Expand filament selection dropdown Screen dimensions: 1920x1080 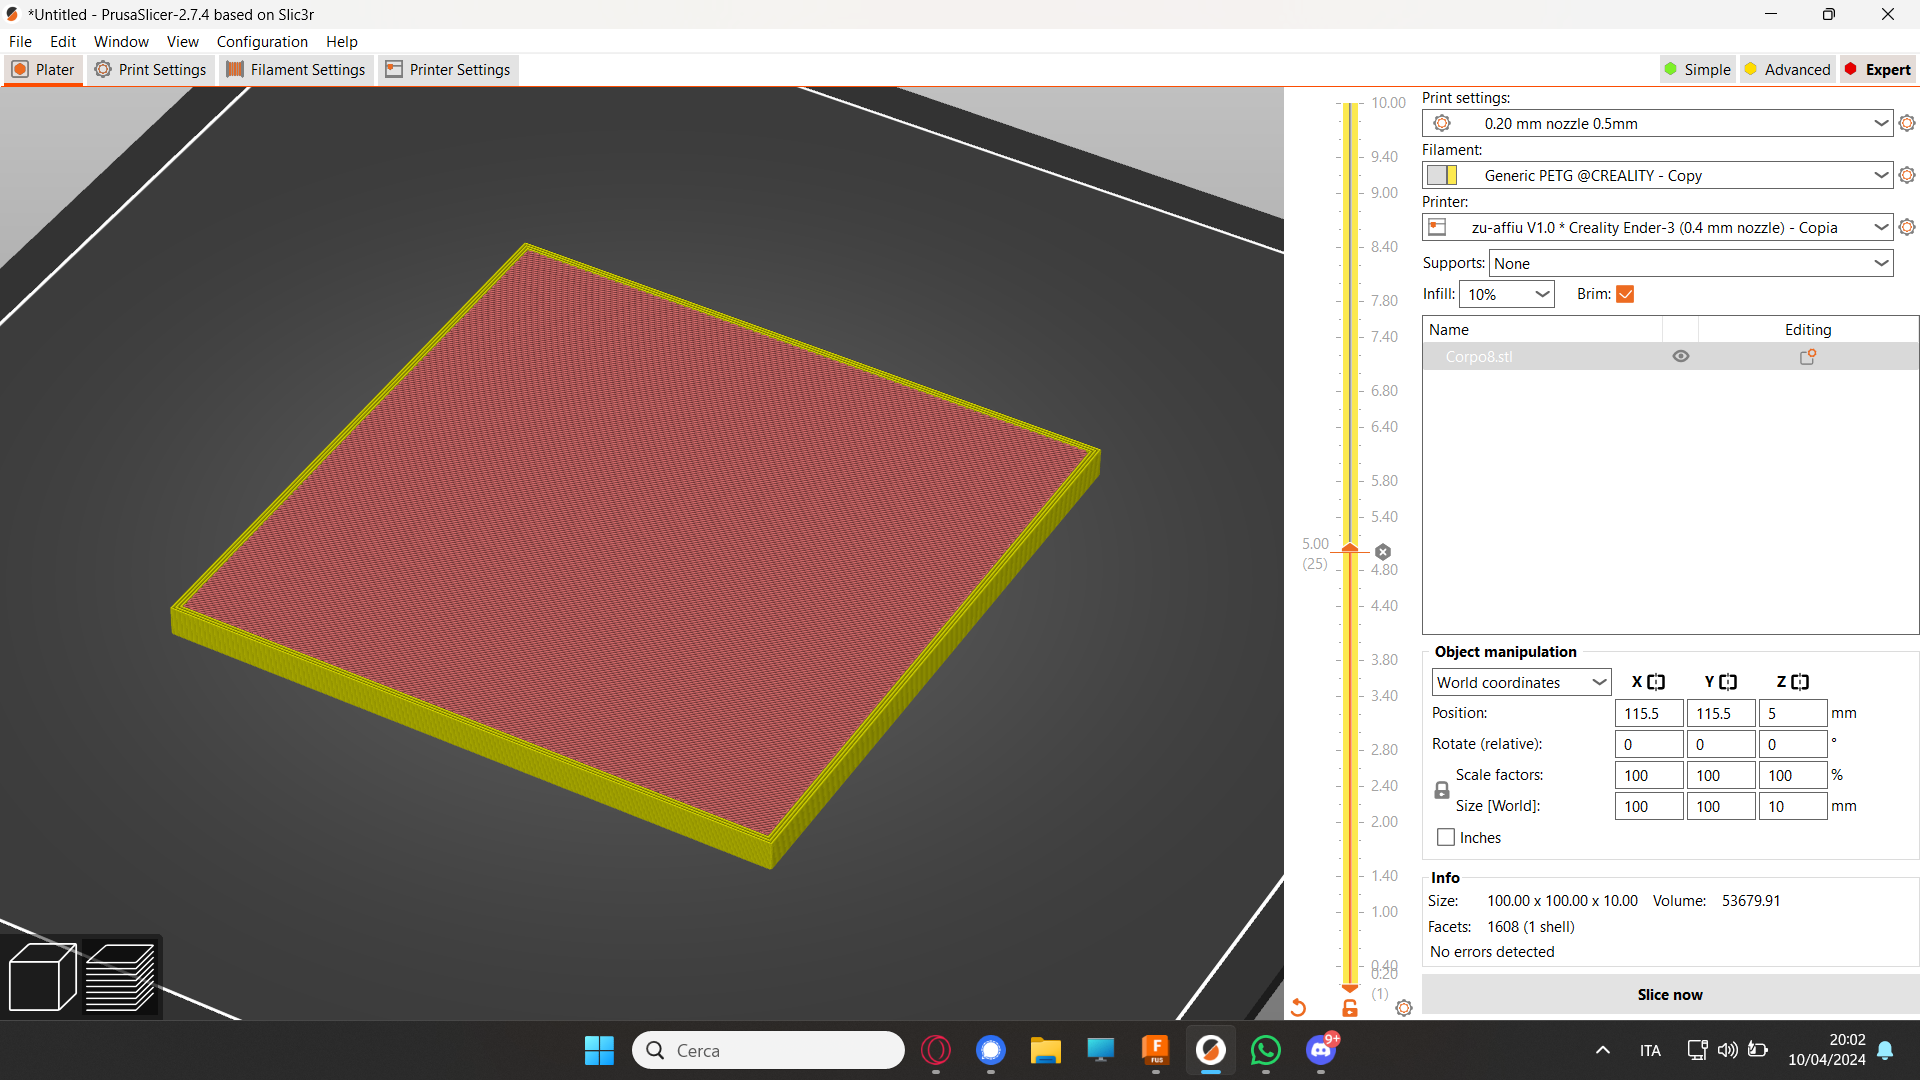pos(1883,175)
